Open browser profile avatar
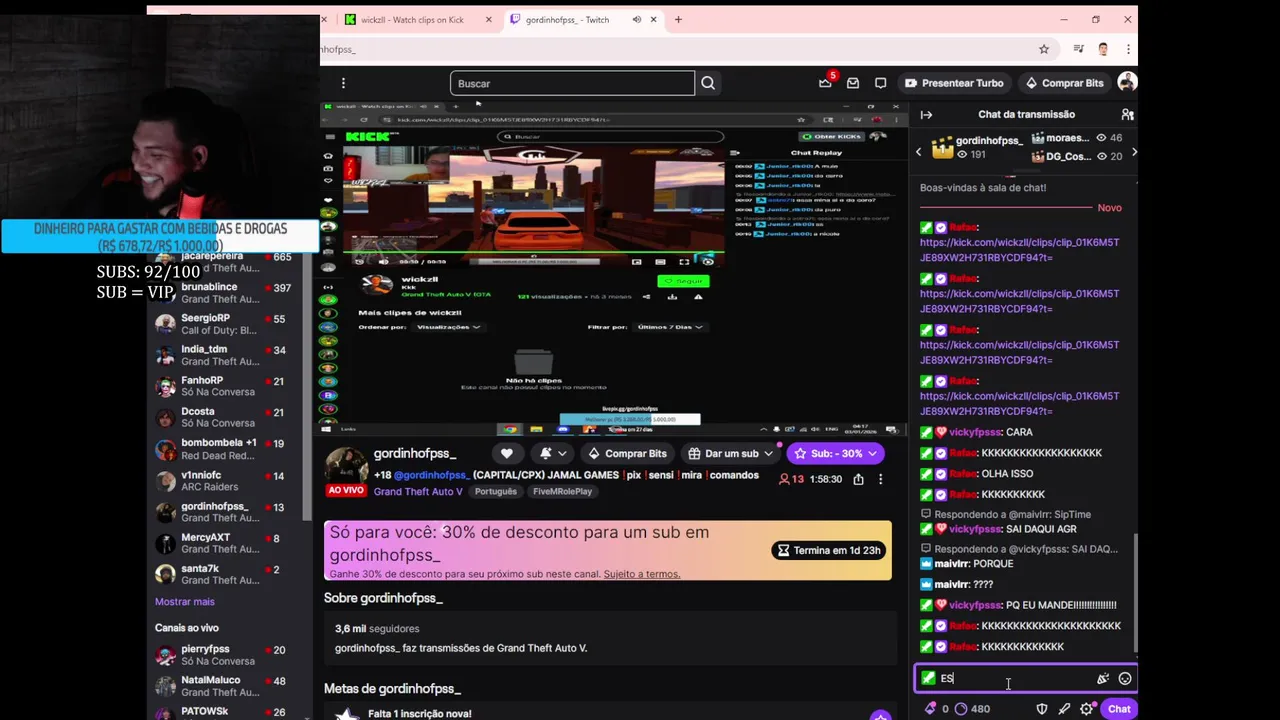Screen dimensions: 1280x720 (1103, 49)
